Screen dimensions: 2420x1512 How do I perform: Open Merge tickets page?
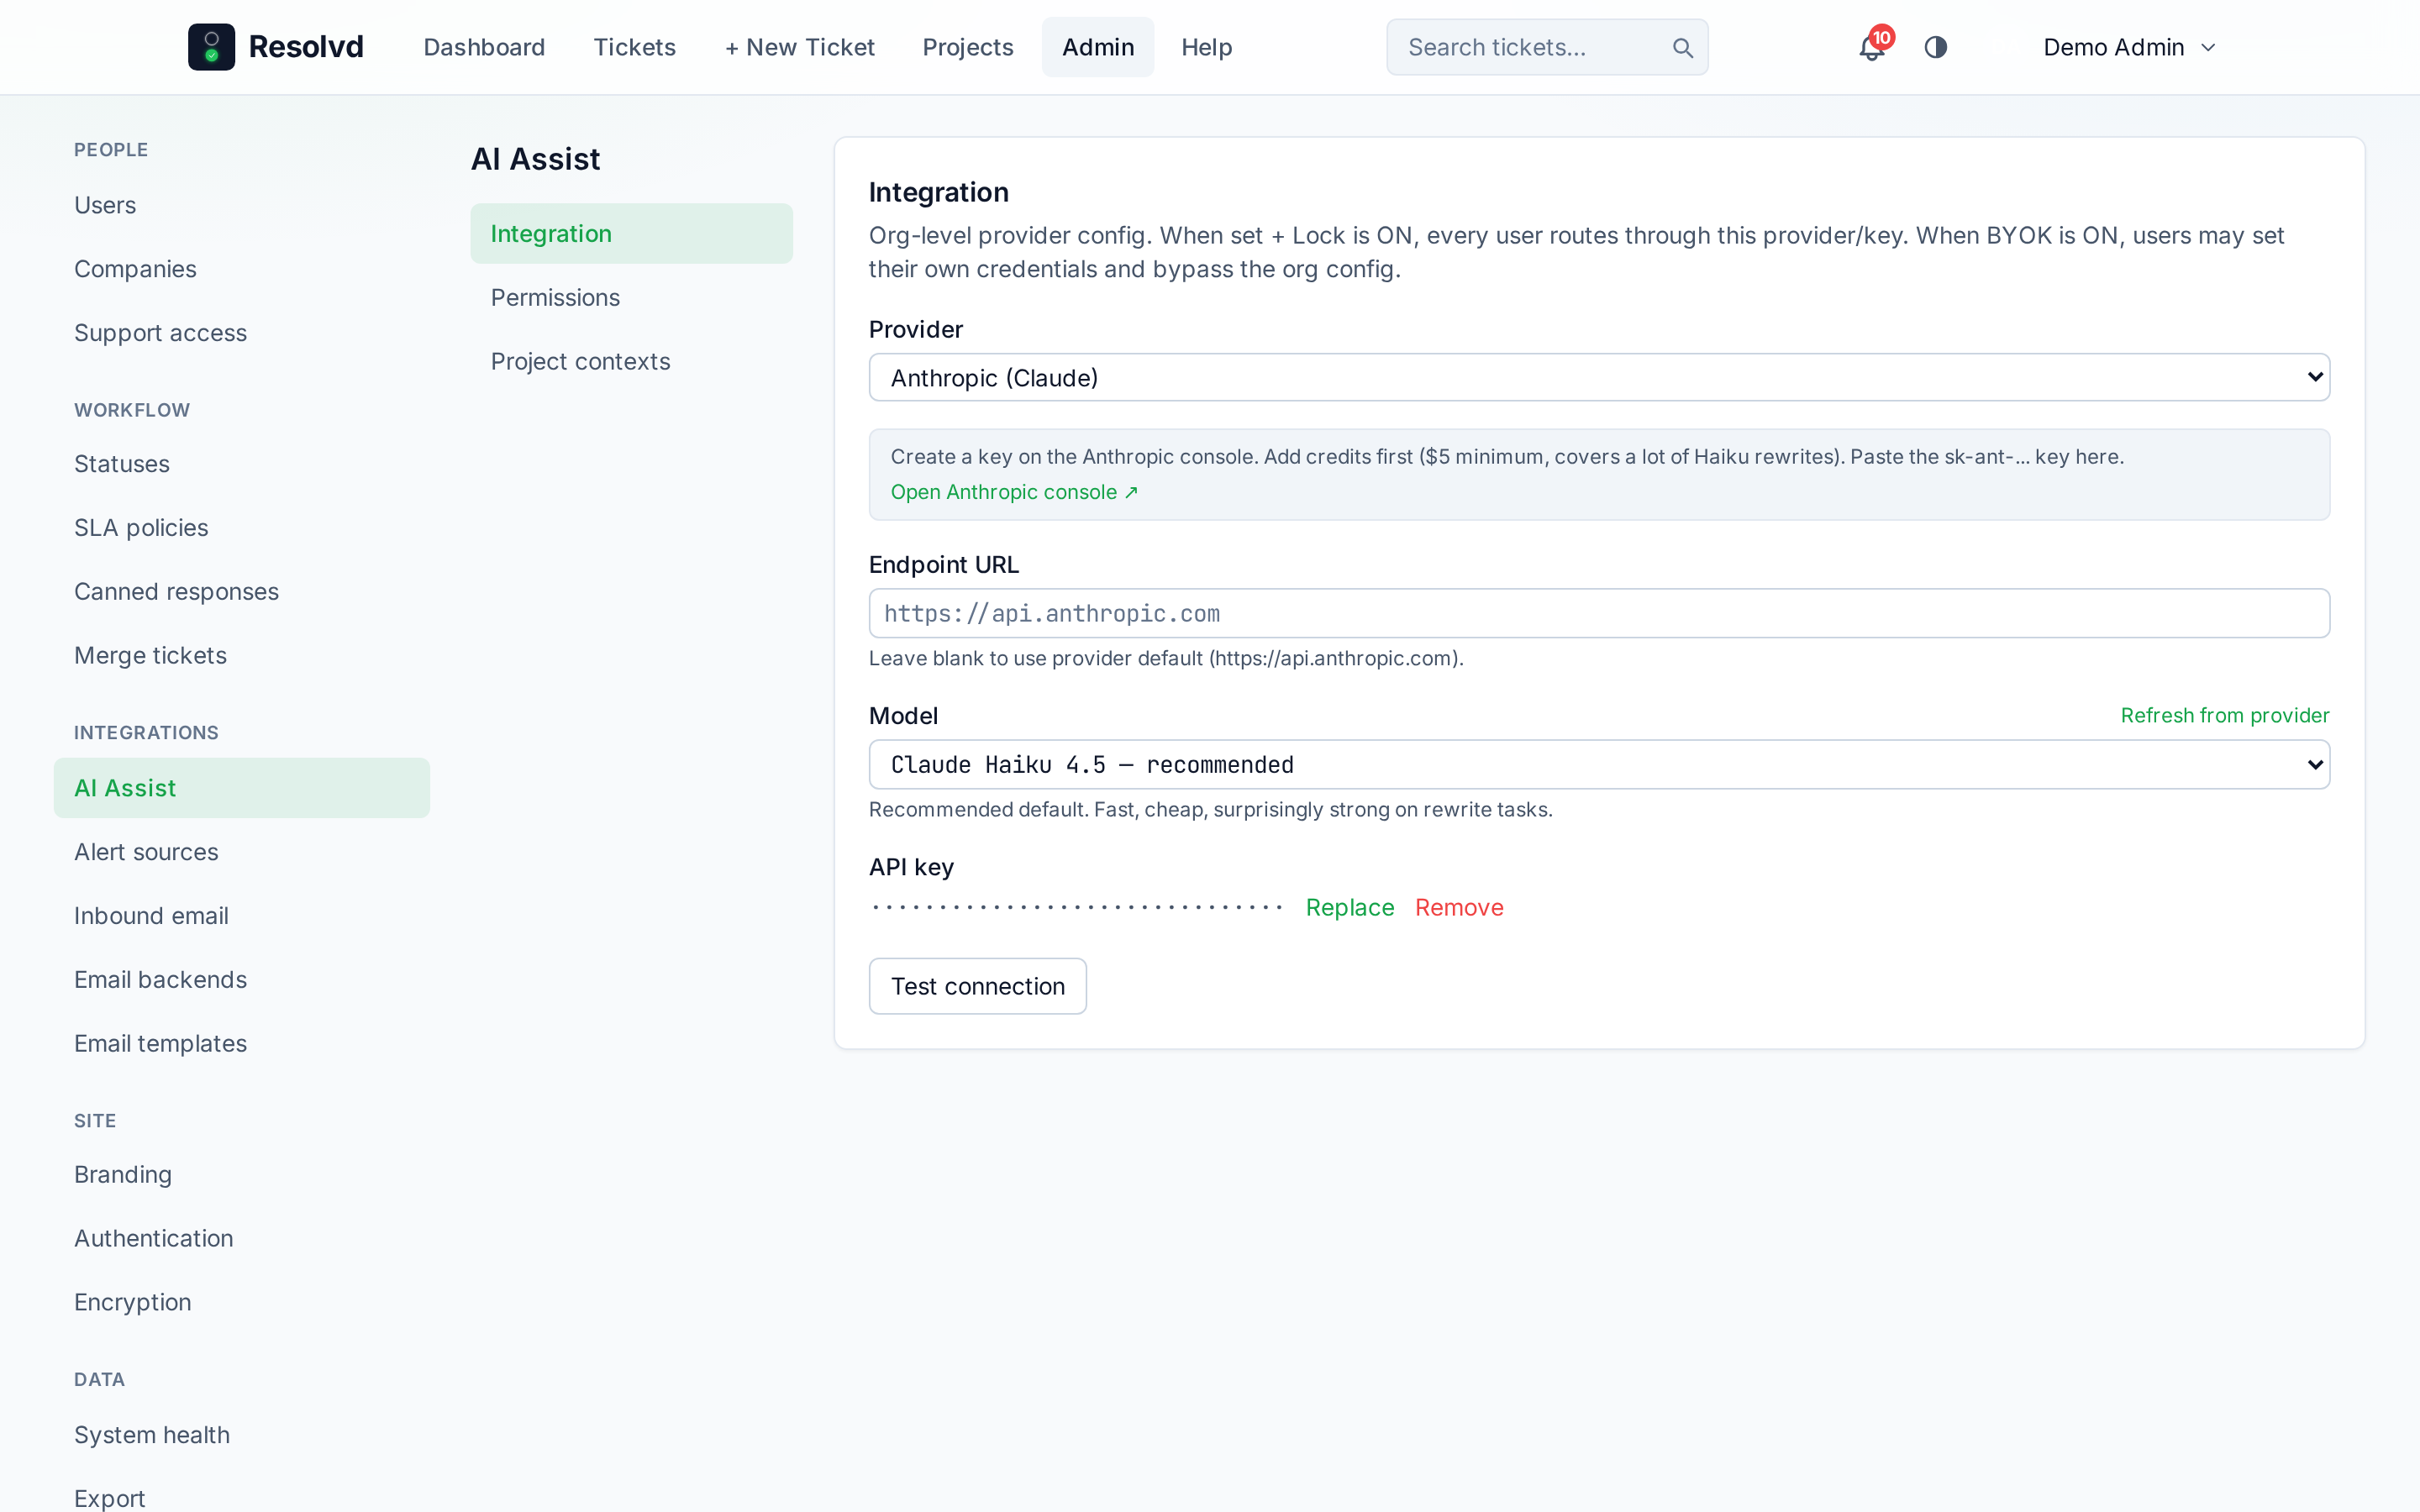point(241,656)
